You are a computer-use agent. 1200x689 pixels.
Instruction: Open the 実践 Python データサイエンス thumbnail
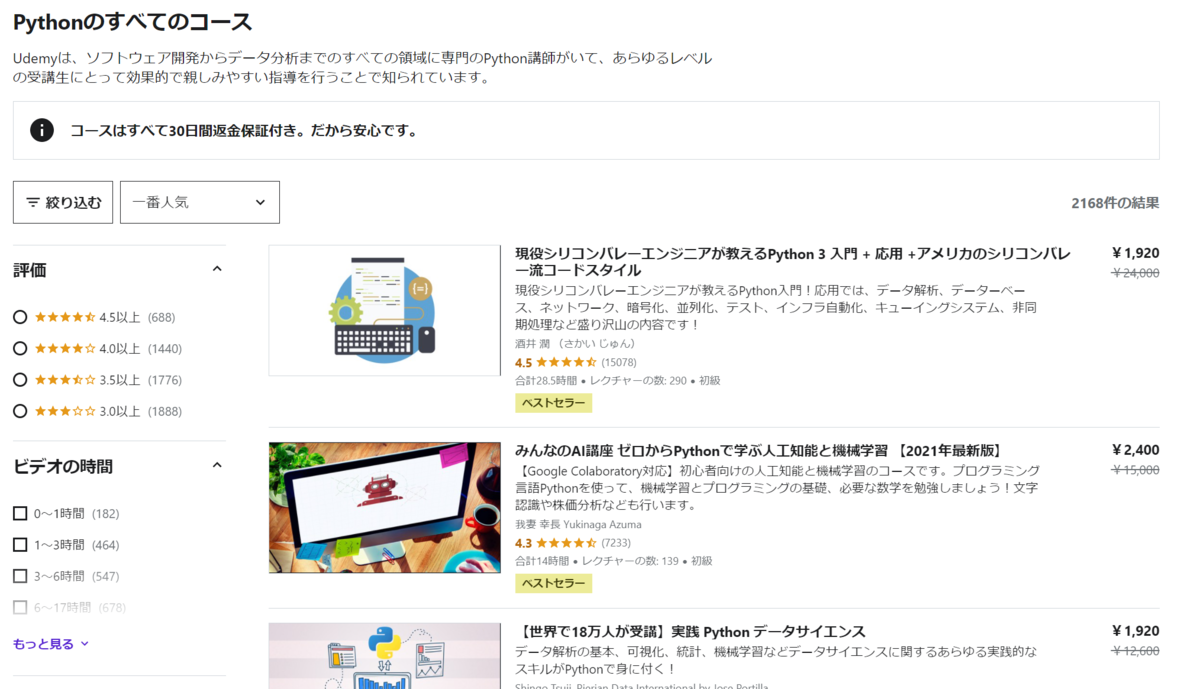pos(385,656)
